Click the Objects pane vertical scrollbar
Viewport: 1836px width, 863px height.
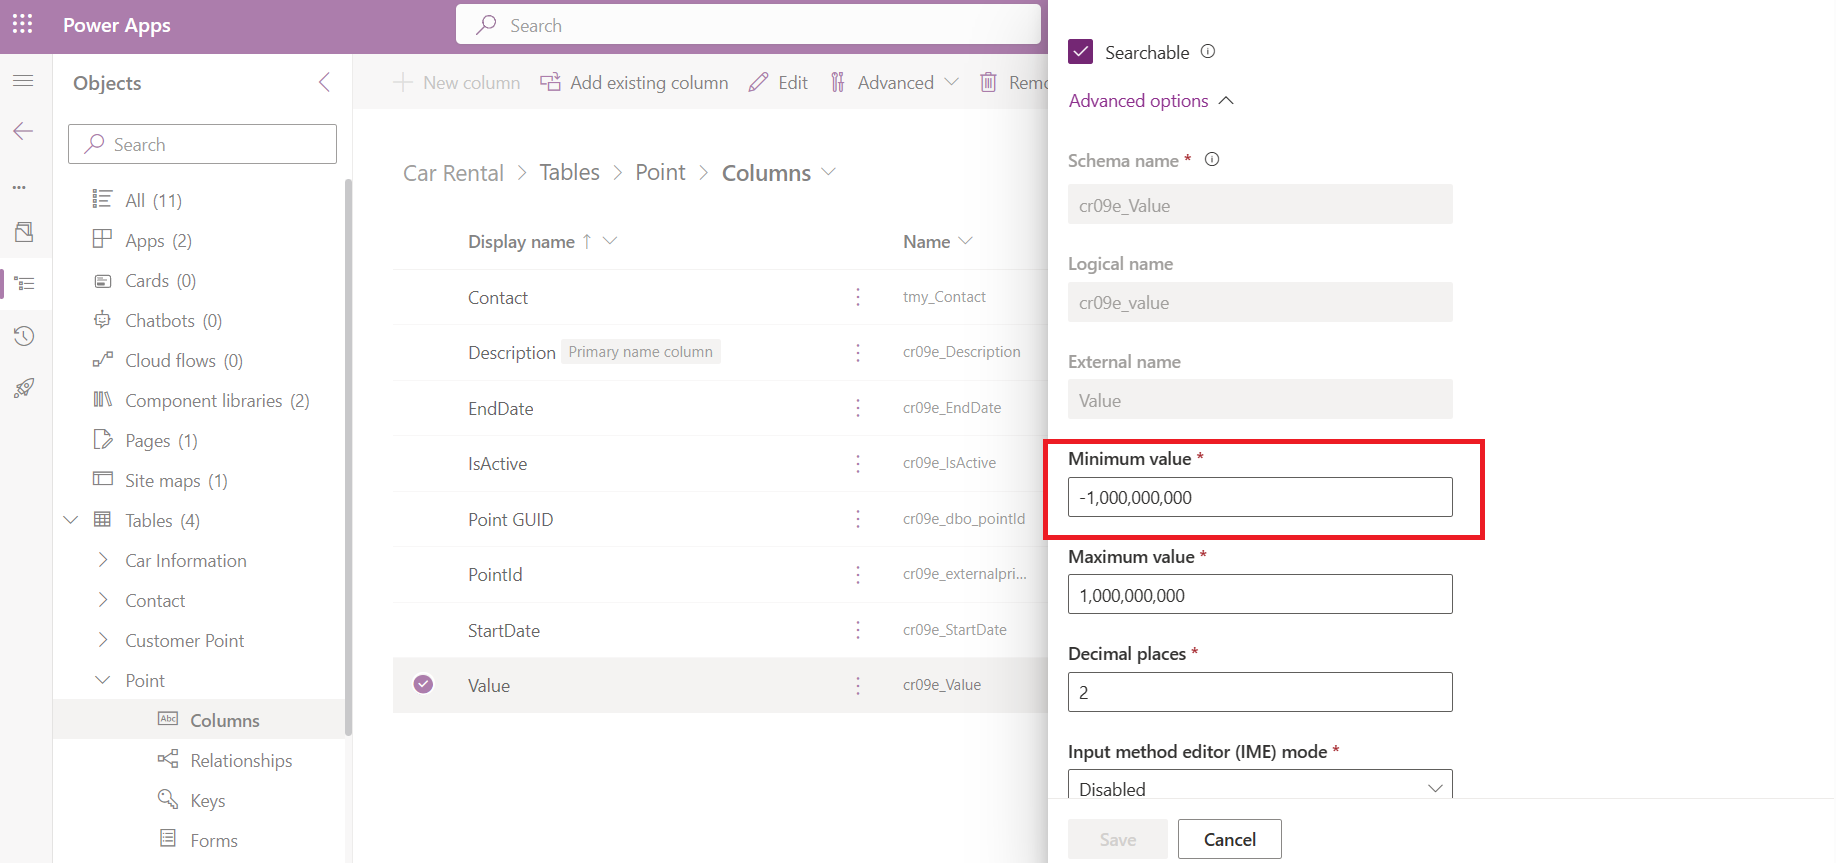(x=348, y=457)
